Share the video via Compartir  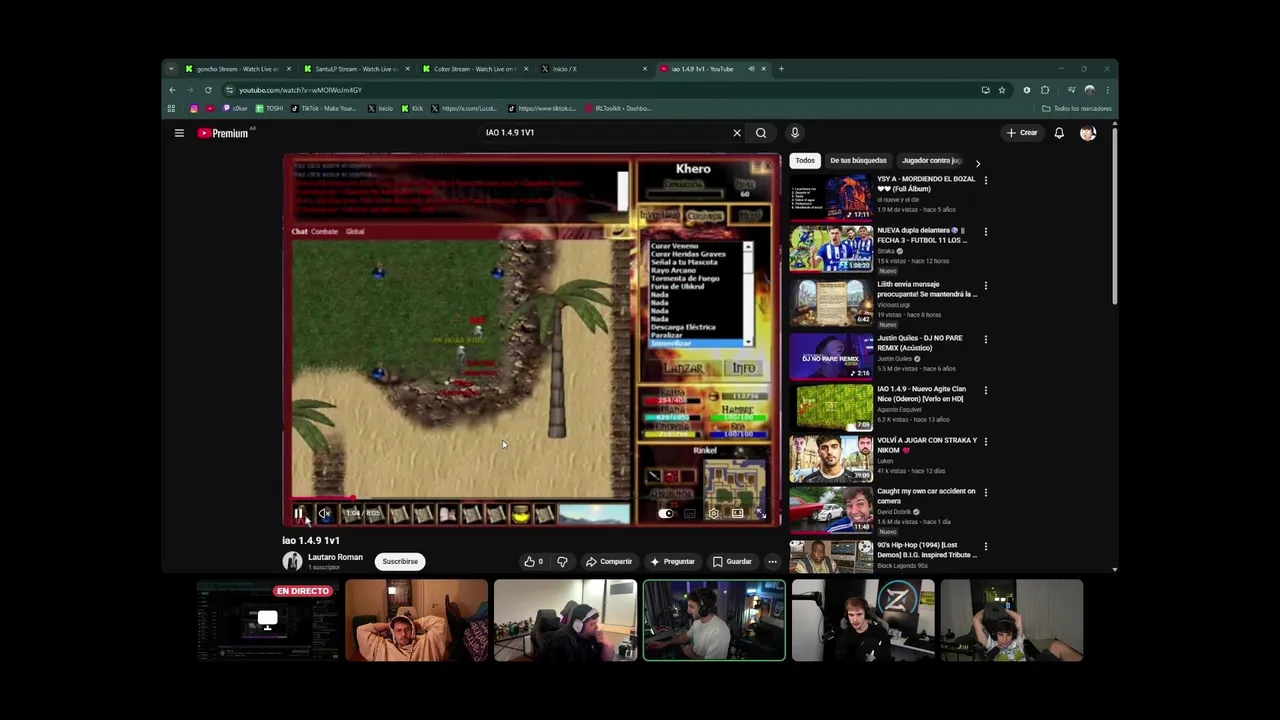[x=608, y=562]
